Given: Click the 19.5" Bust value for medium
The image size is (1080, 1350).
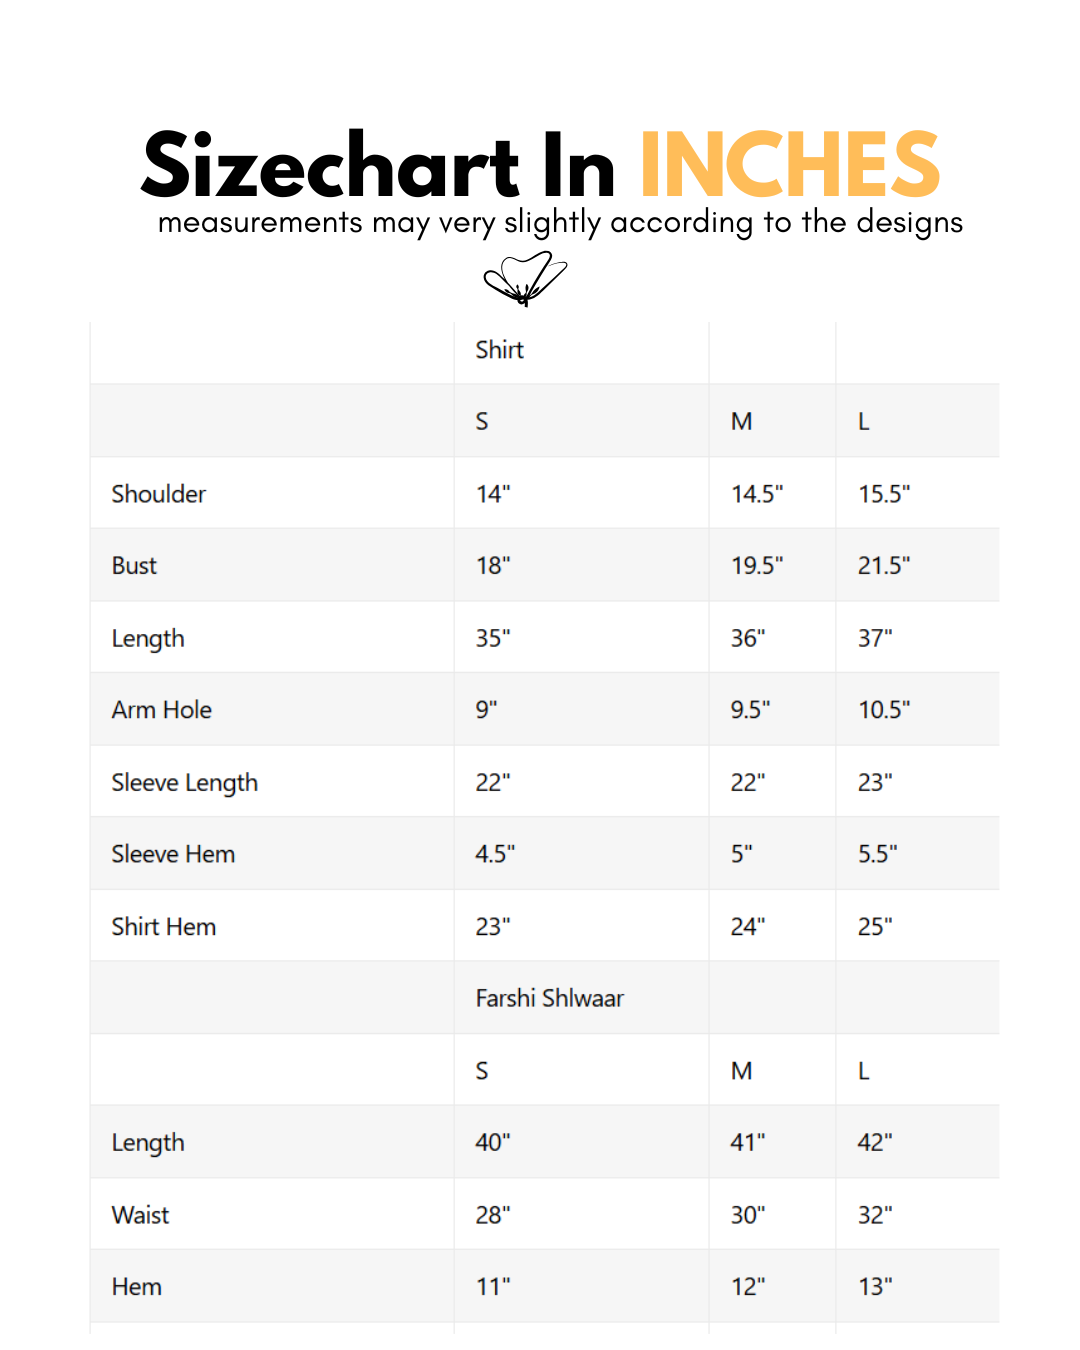Looking at the screenshot, I should (757, 566).
